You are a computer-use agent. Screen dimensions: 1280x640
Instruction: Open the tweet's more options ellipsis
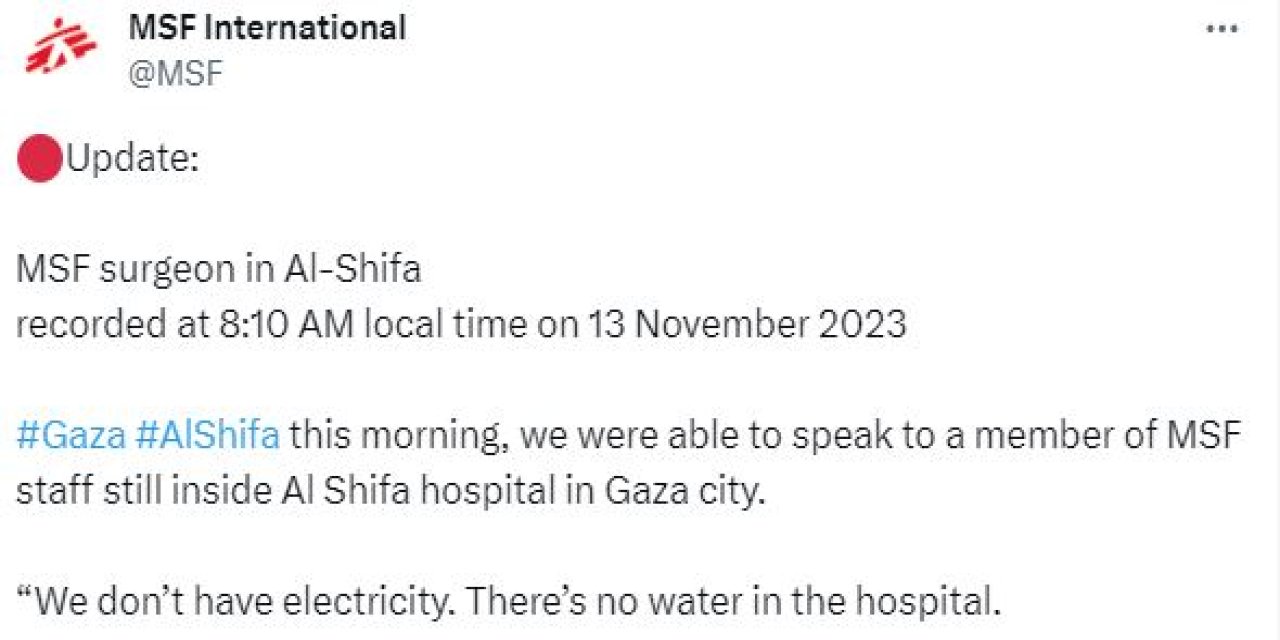[x=1222, y=29]
